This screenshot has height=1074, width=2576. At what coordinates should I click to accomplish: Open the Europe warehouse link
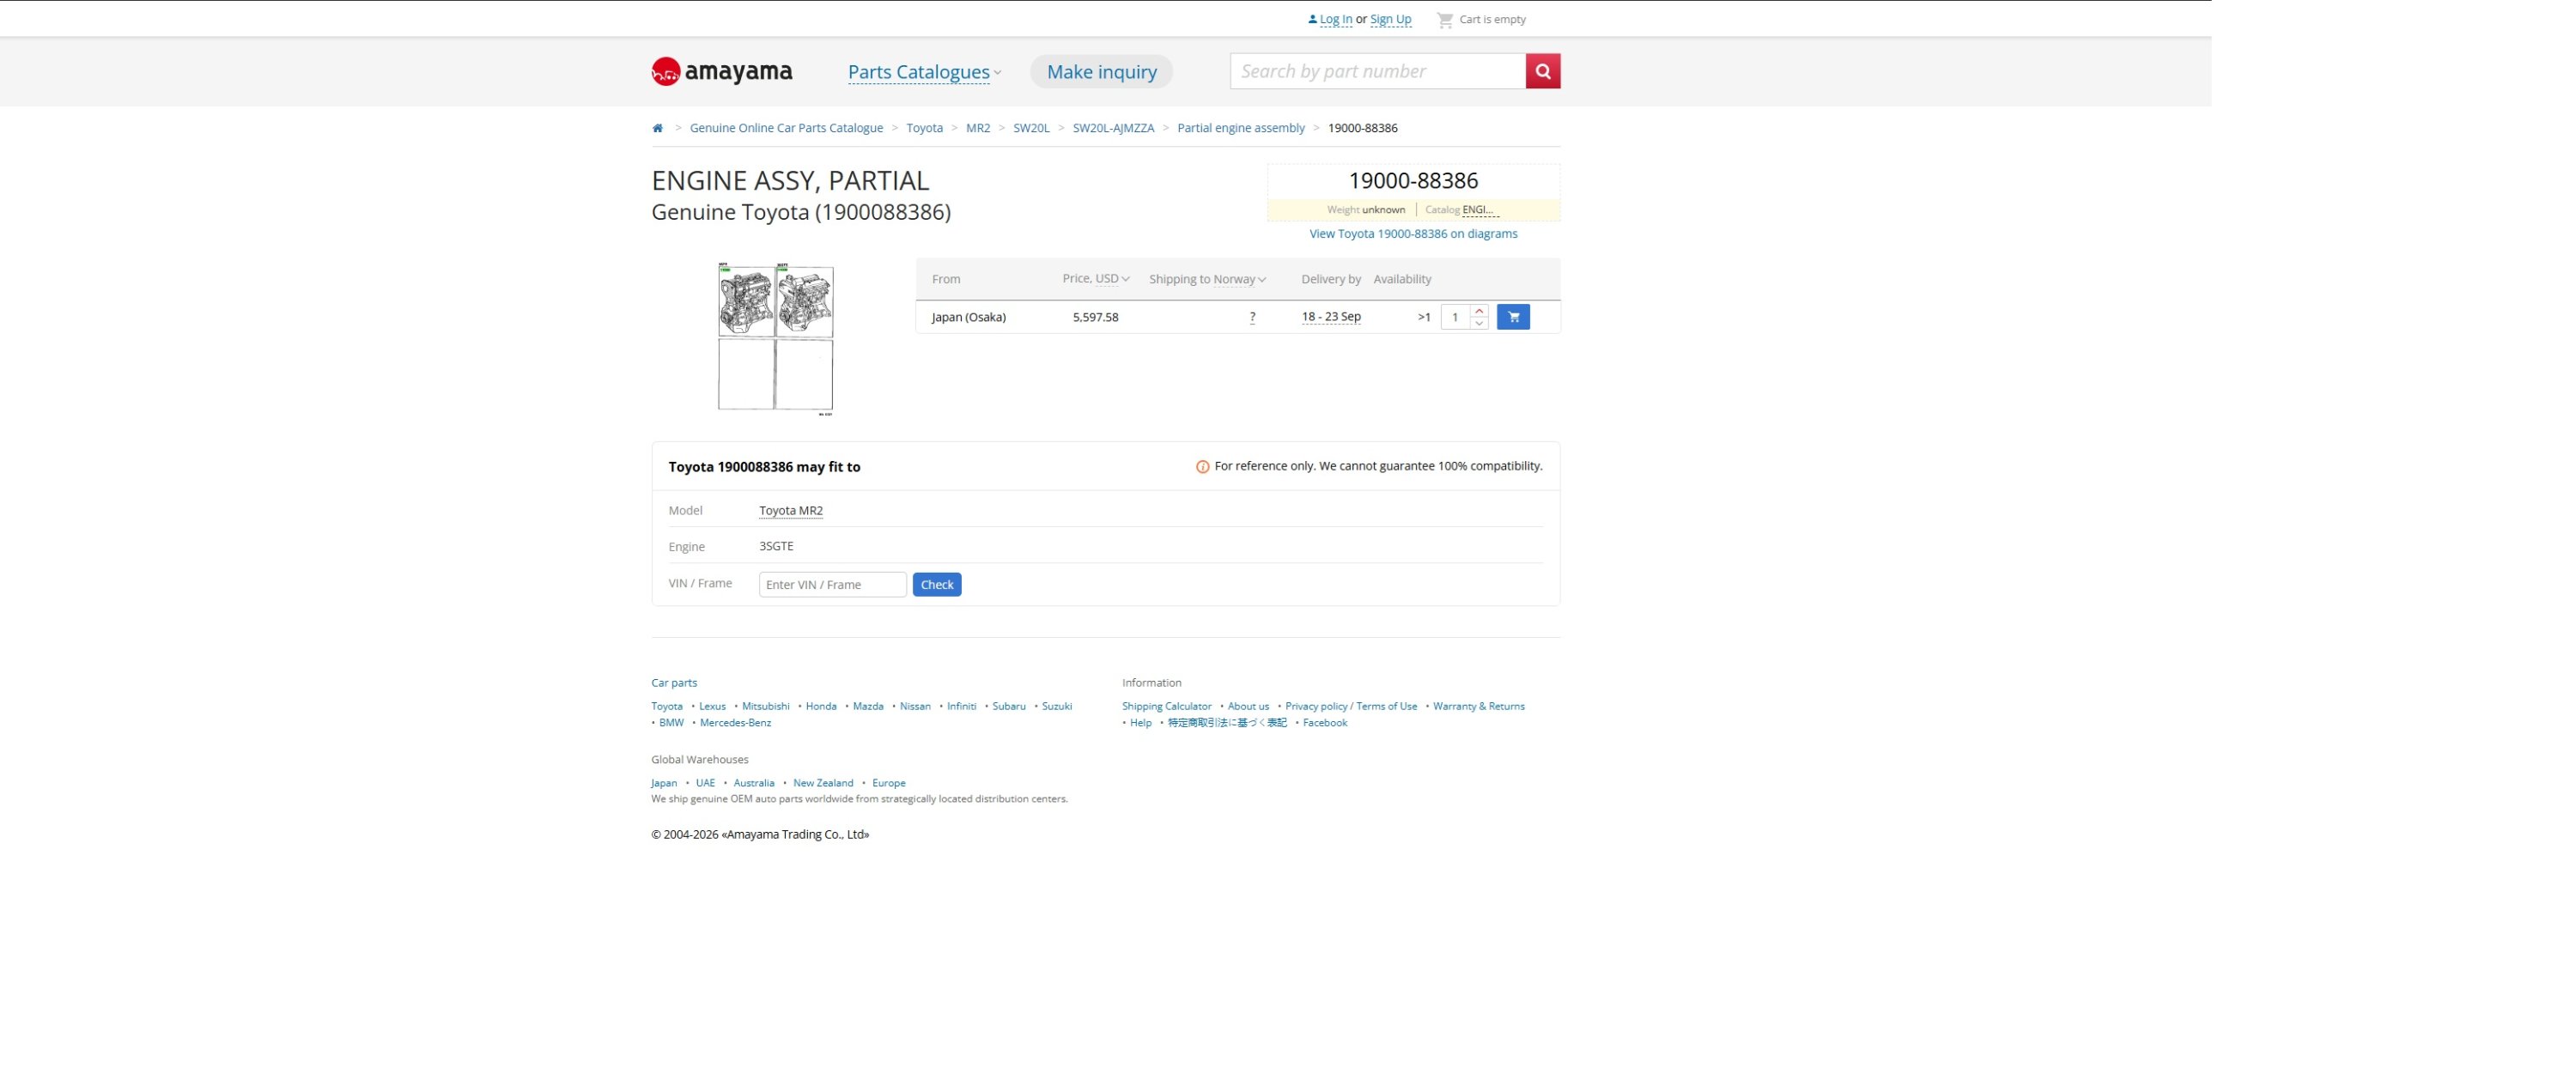[x=888, y=783]
